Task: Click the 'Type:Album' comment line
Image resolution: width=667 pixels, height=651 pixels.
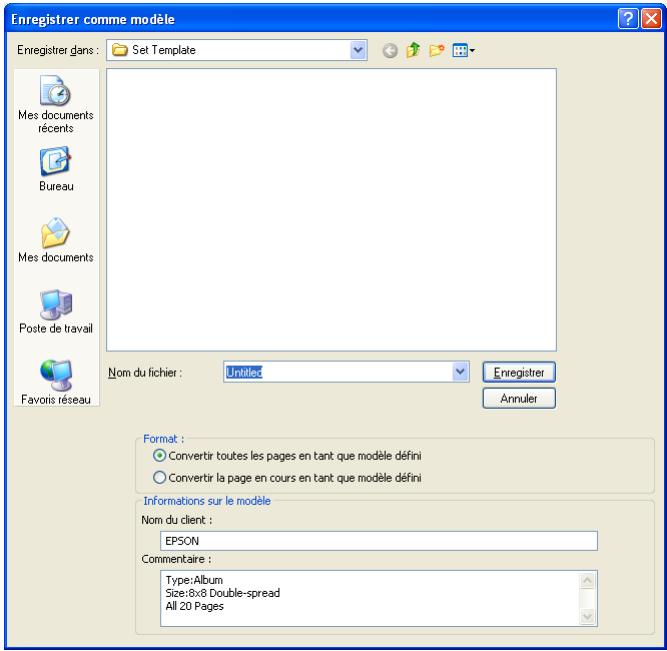Action: [194, 580]
